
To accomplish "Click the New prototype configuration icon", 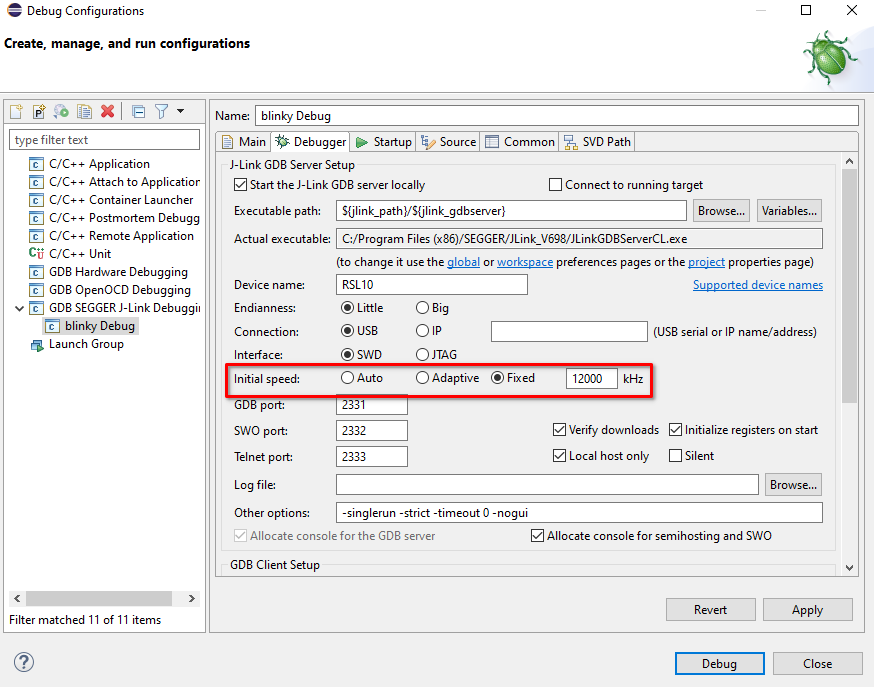I will [39, 111].
